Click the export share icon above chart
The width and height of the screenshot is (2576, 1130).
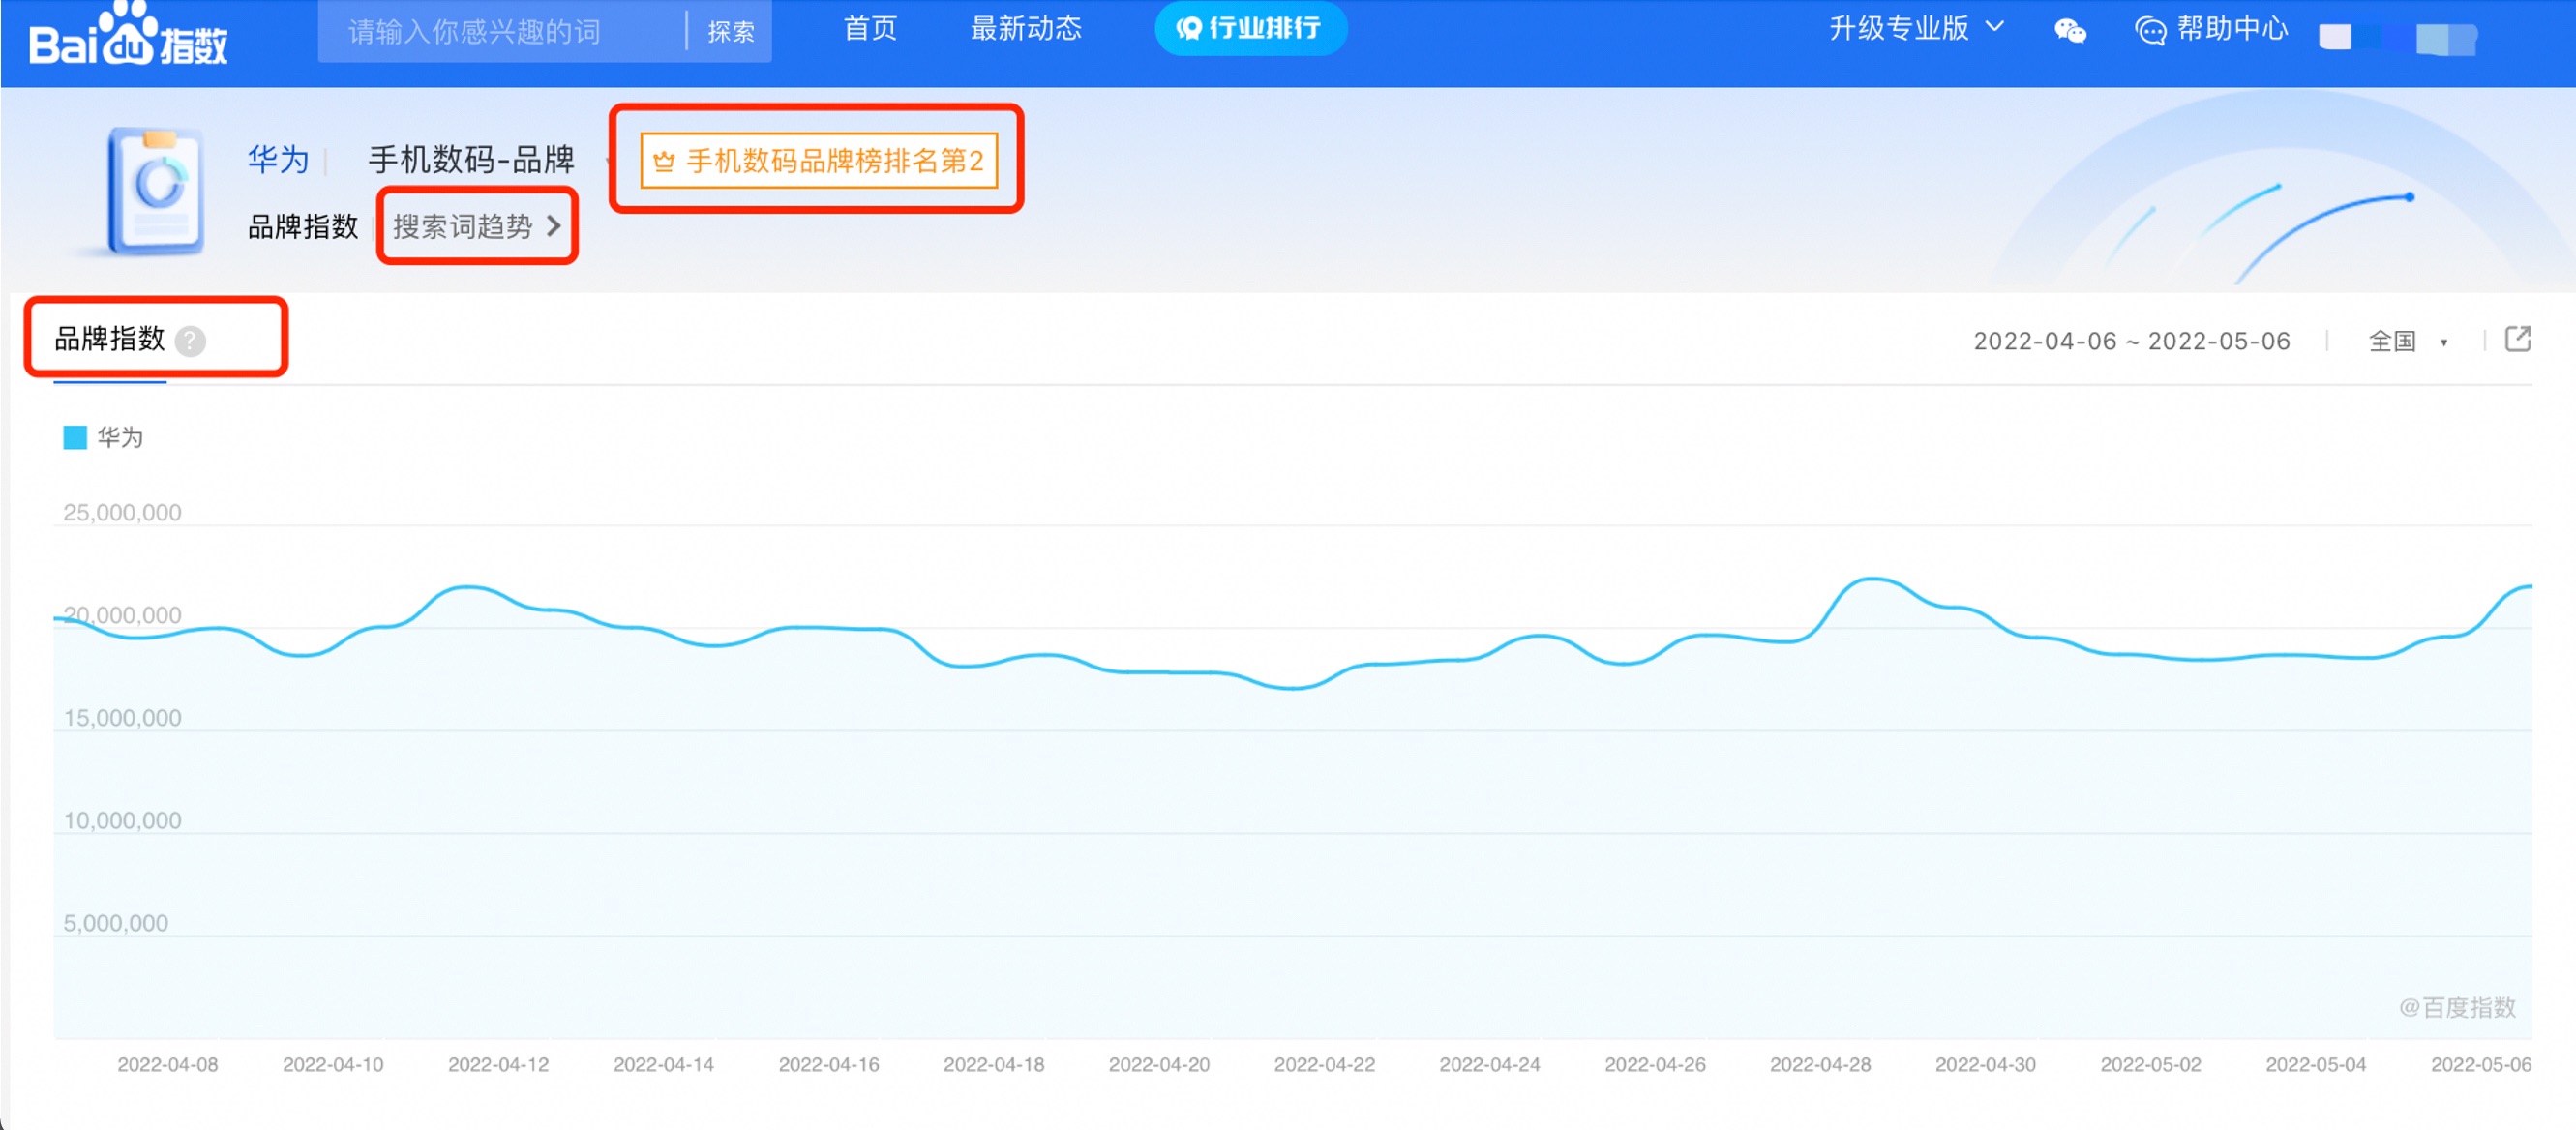click(2517, 340)
